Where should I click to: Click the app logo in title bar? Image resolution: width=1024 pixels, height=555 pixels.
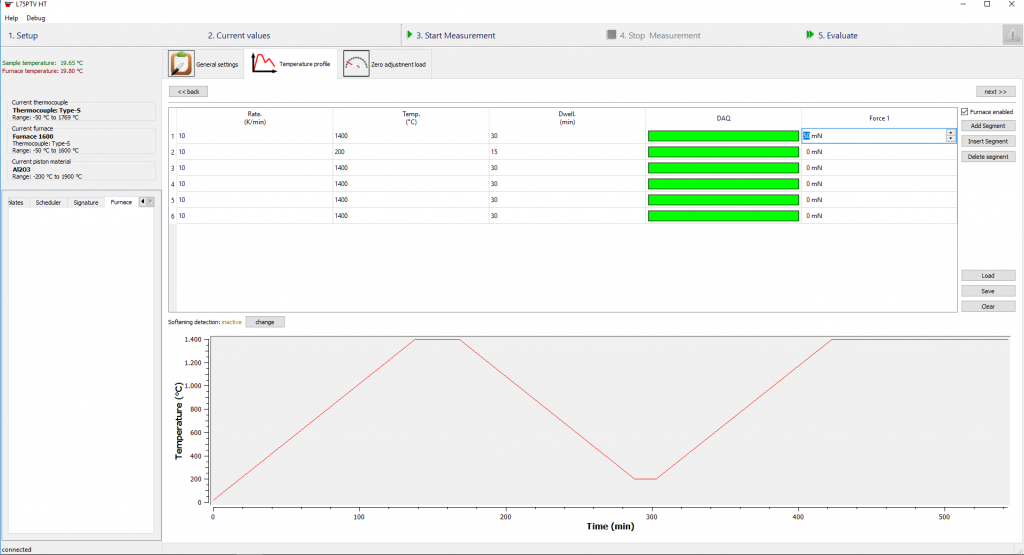[x=8, y=5]
